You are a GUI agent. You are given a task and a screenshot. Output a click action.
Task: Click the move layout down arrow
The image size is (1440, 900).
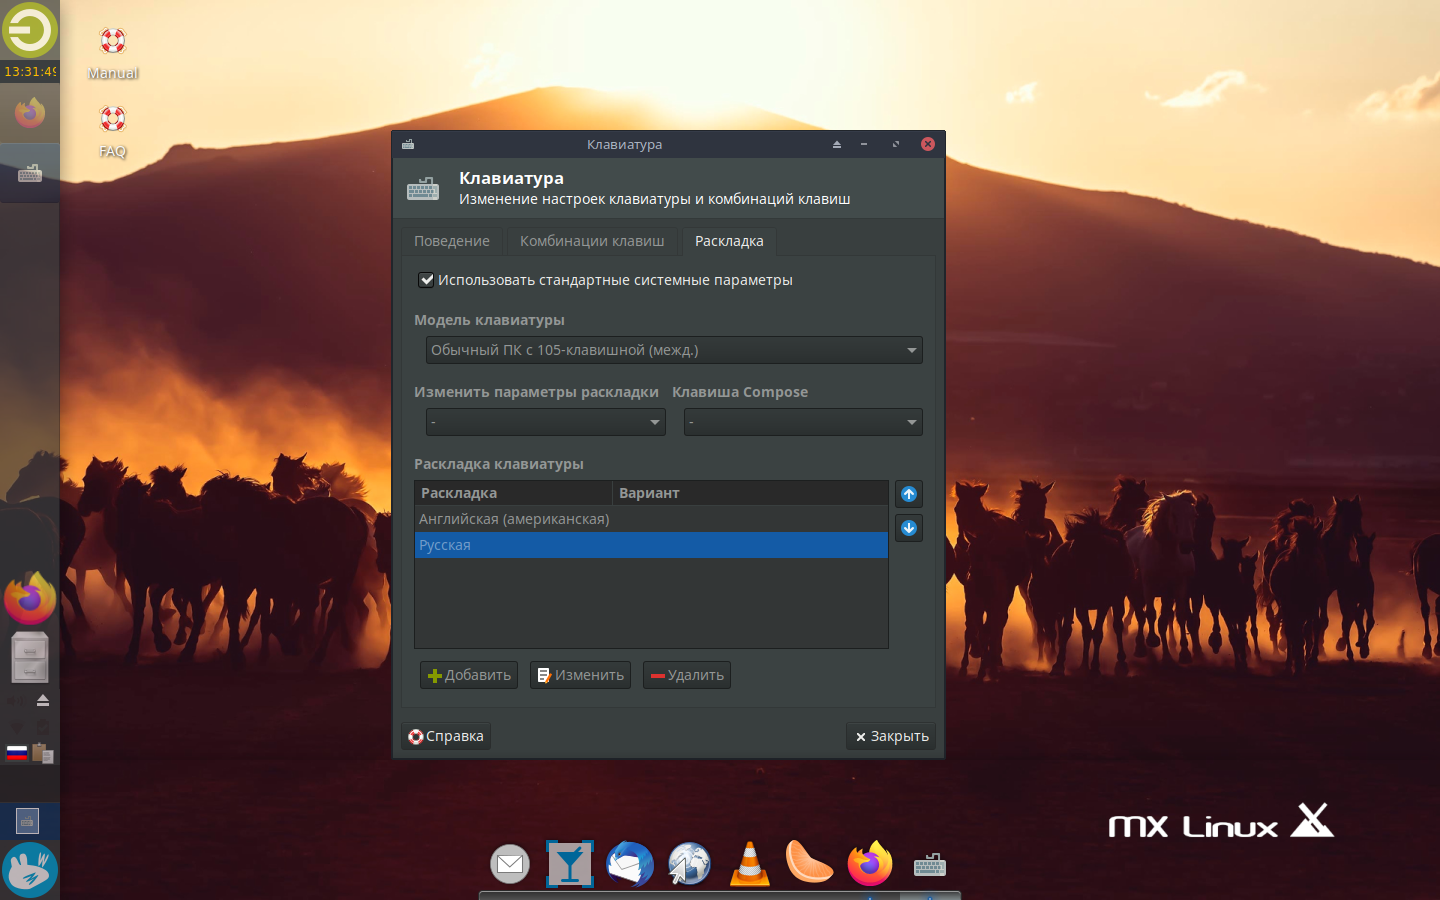coord(908,528)
